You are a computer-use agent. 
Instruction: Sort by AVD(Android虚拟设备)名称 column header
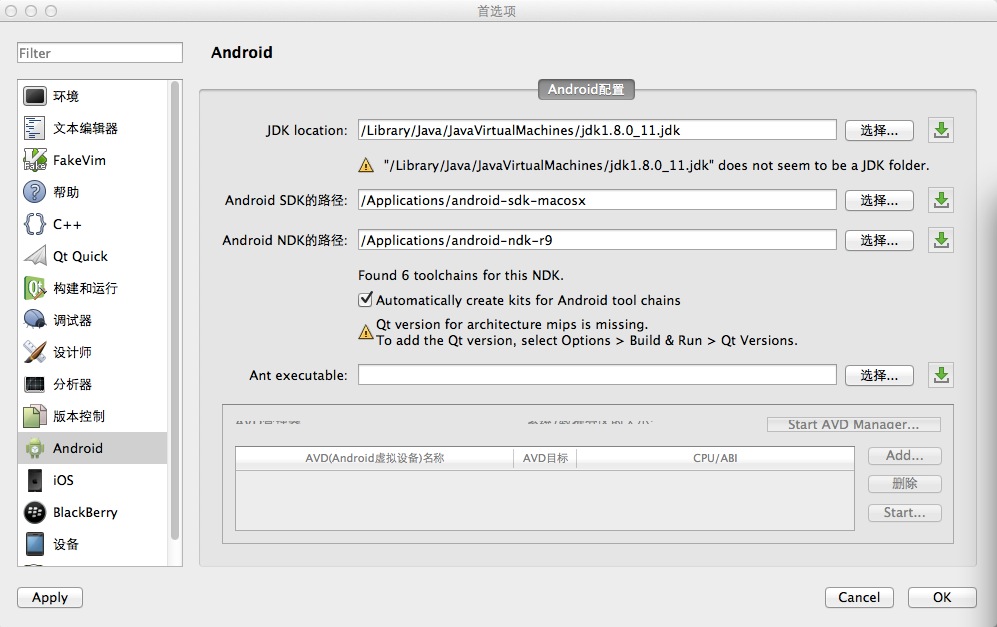[x=375, y=458]
